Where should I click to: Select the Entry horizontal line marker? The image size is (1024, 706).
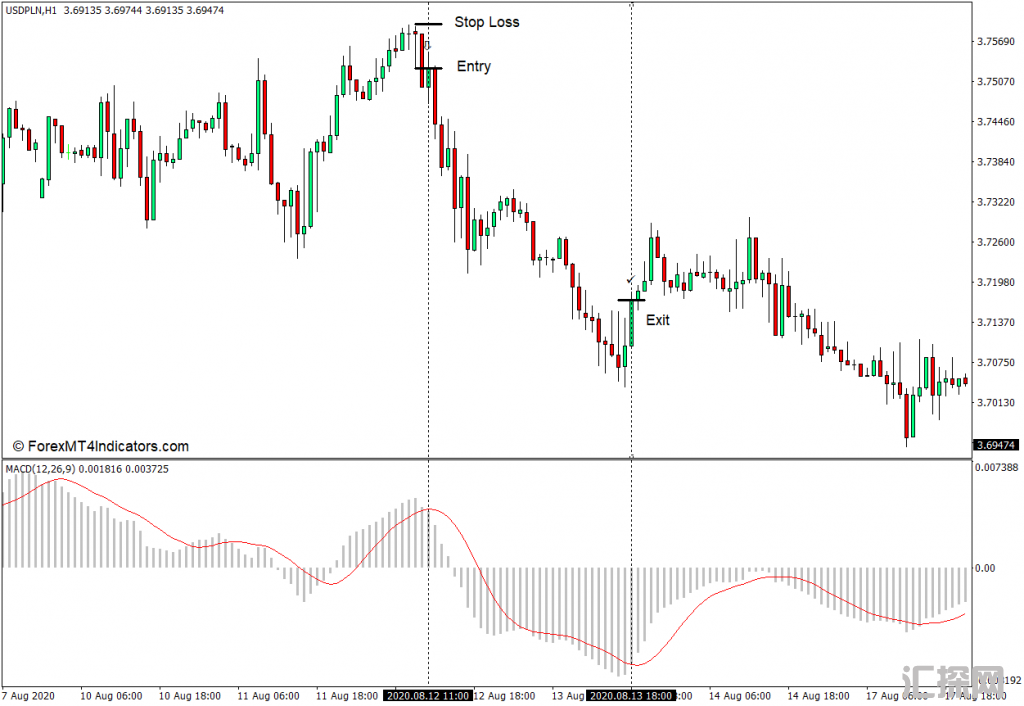click(x=428, y=68)
